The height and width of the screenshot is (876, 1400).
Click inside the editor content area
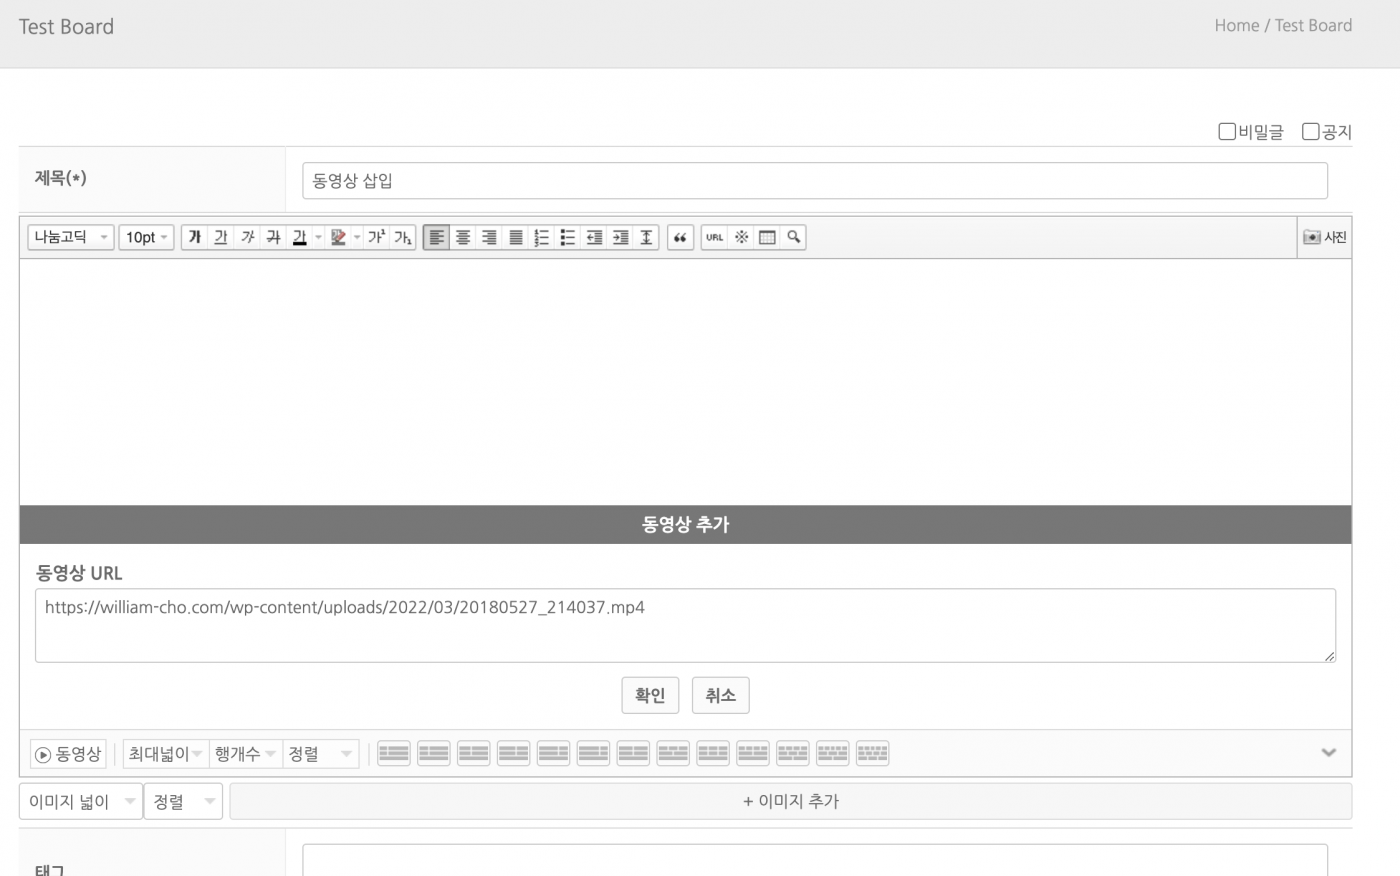click(685, 382)
